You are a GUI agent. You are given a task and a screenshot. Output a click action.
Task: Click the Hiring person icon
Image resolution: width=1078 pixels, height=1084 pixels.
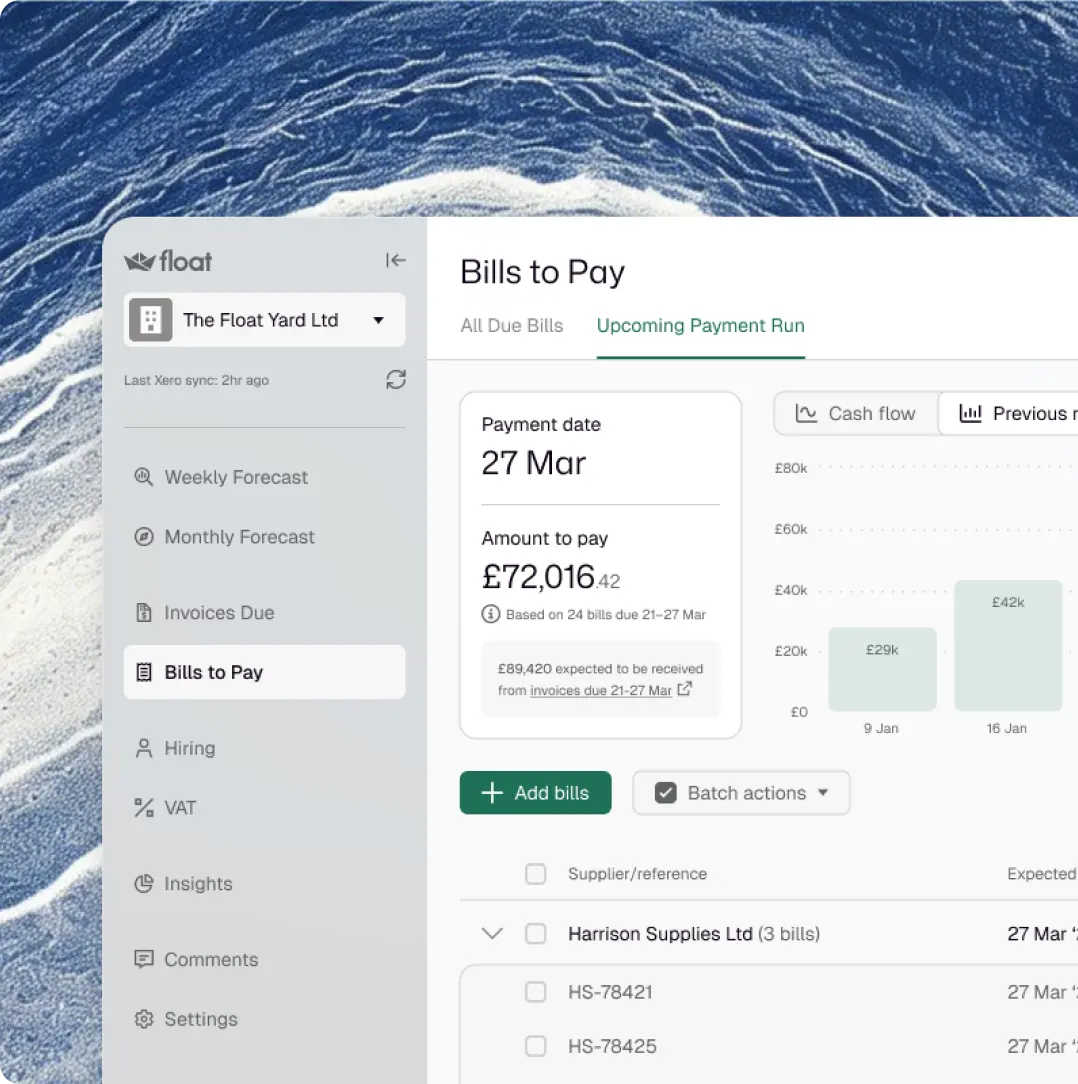pyautogui.click(x=144, y=748)
